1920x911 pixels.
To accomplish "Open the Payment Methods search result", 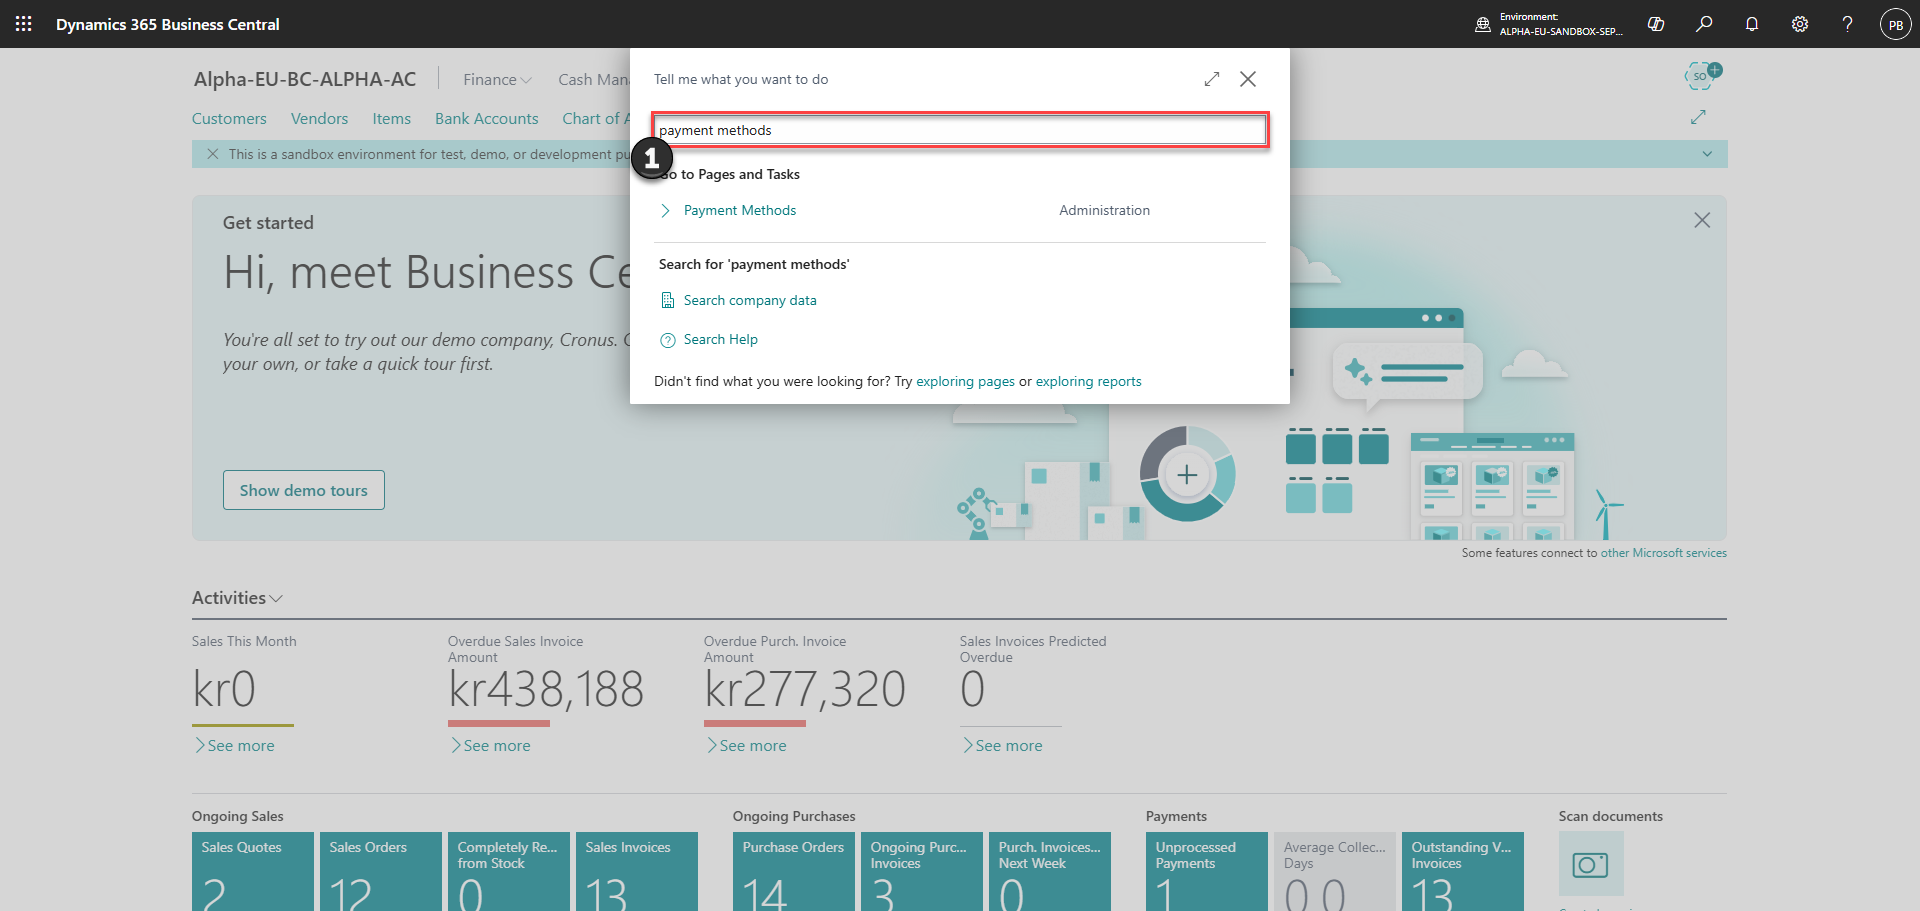I will point(740,211).
